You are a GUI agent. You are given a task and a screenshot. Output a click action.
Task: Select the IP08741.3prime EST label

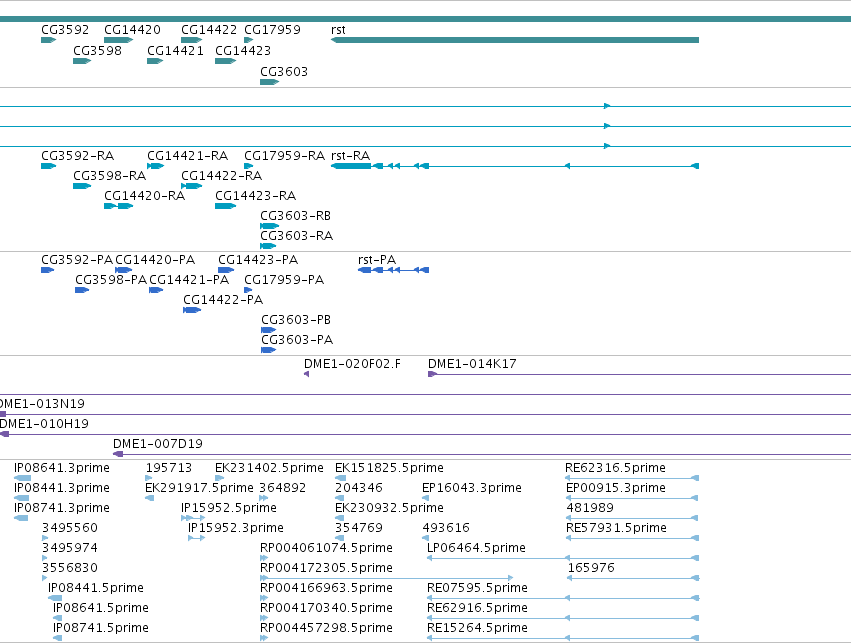[x=62, y=508]
